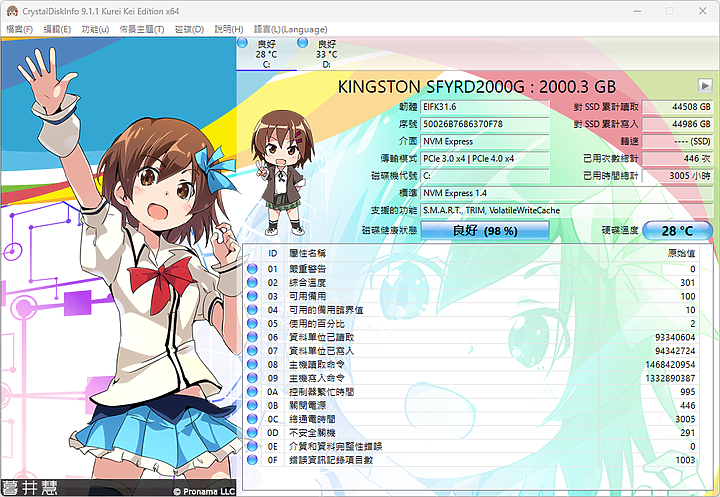The height and width of the screenshot is (497, 720).
Task: Click the blue status icon of attribute 0D
Action: click(252, 433)
